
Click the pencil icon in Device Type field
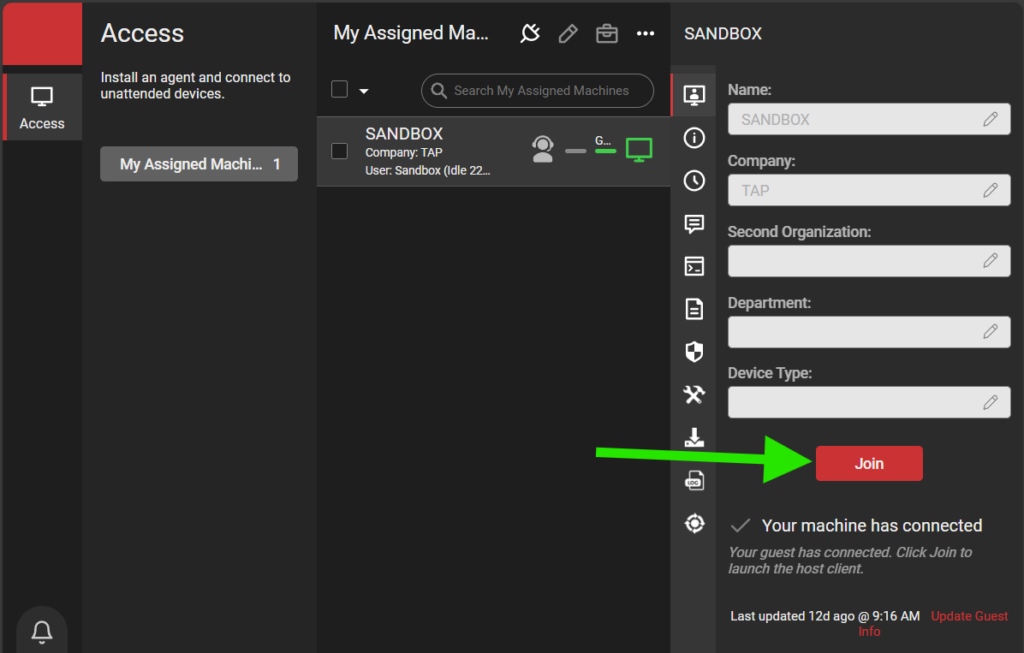pos(990,402)
